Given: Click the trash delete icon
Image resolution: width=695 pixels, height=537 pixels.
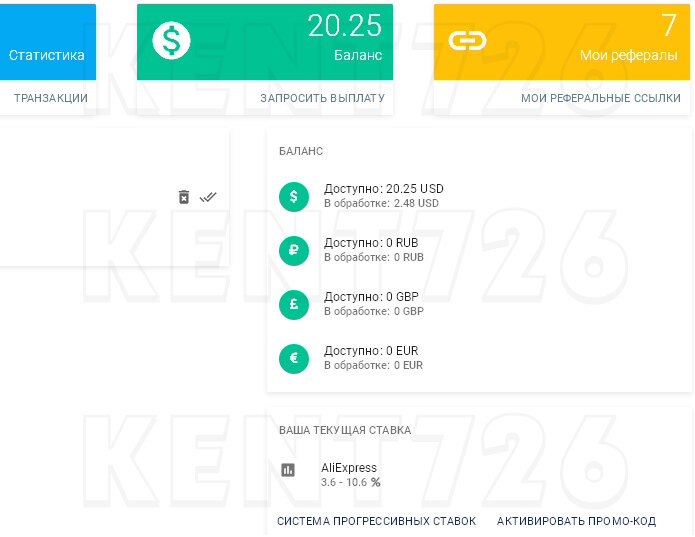Looking at the screenshot, I should click(184, 197).
